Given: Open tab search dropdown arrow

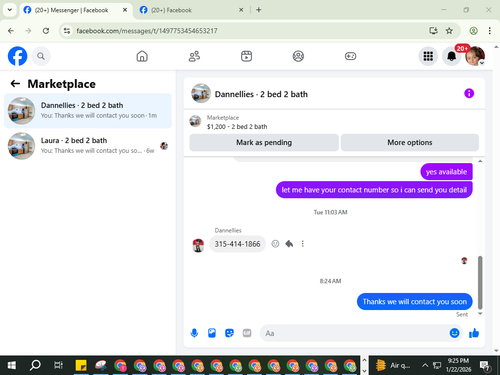Looking at the screenshot, I should (10, 10).
